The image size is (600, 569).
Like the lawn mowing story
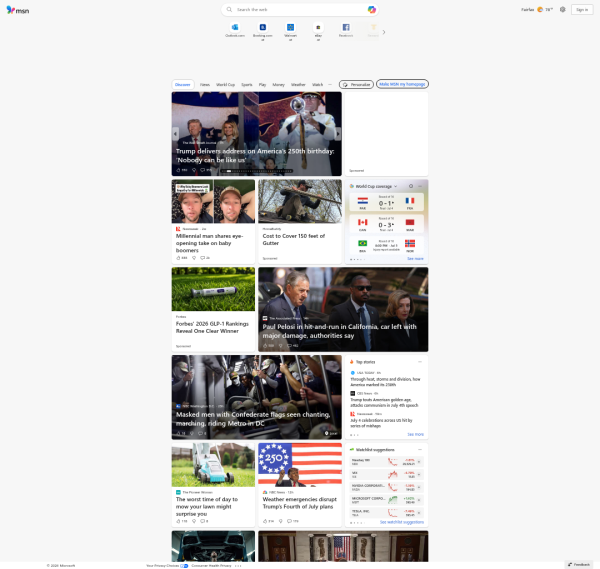178,521
